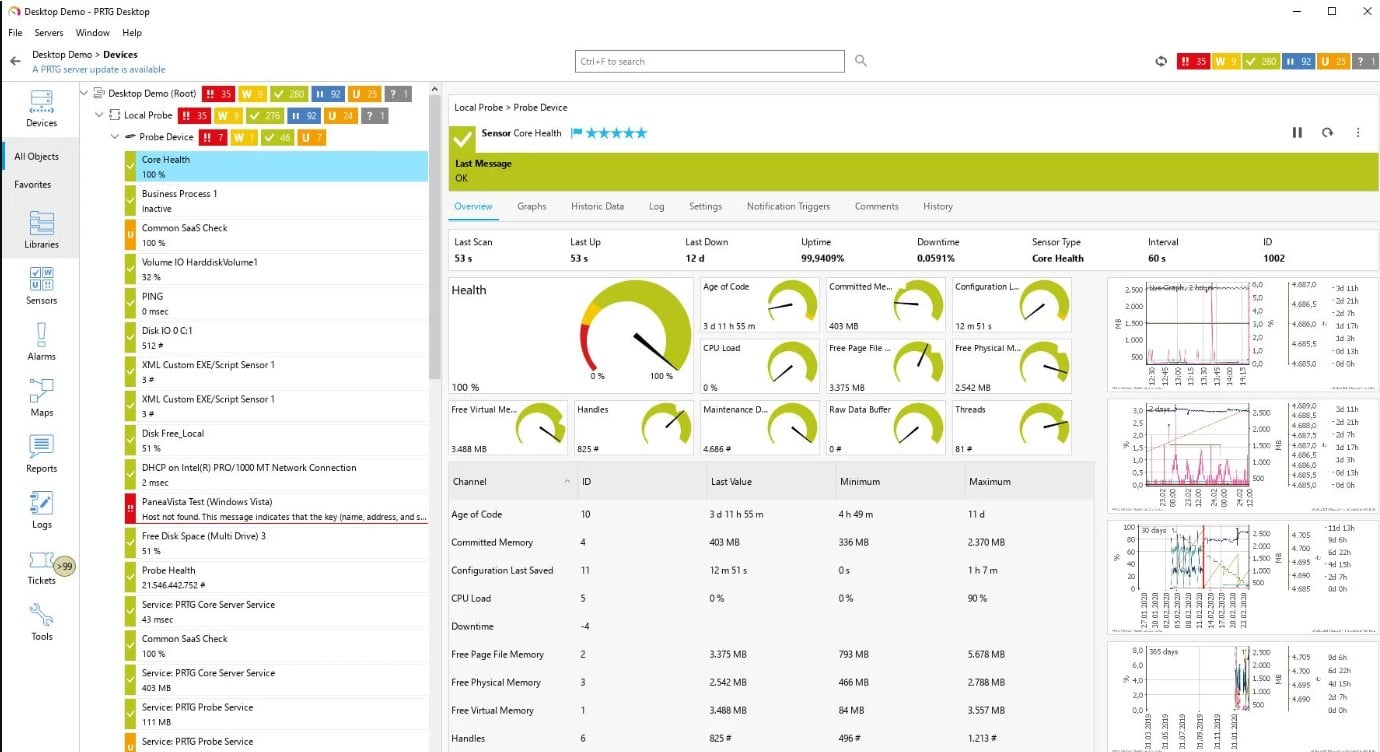
Task: Click blue paused badge 92 top right
Action: 1299,61
